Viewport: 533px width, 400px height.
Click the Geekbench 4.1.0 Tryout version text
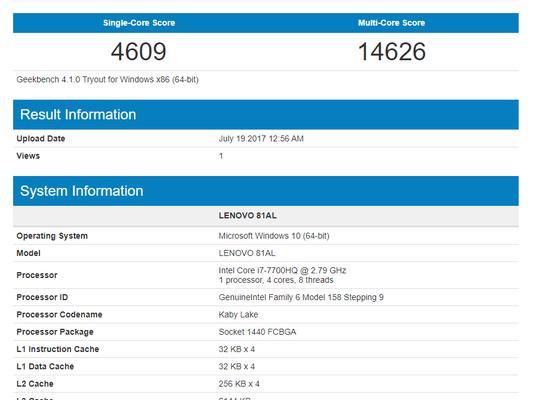point(107,80)
